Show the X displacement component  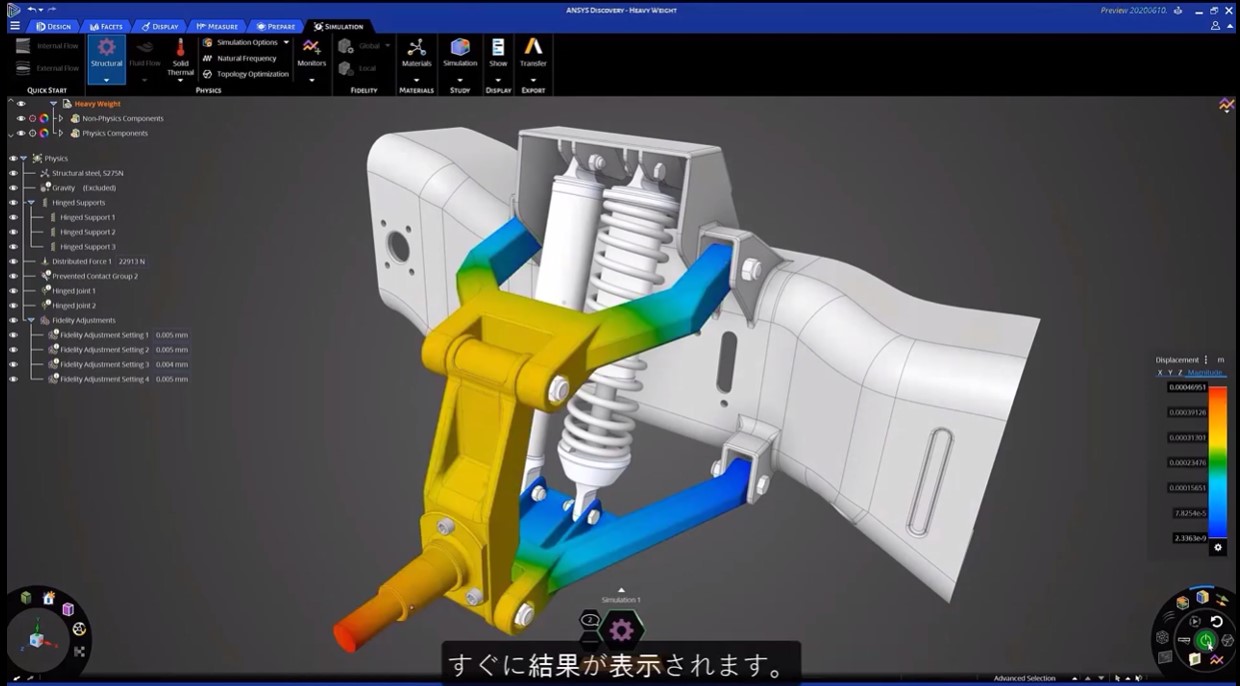click(1160, 373)
